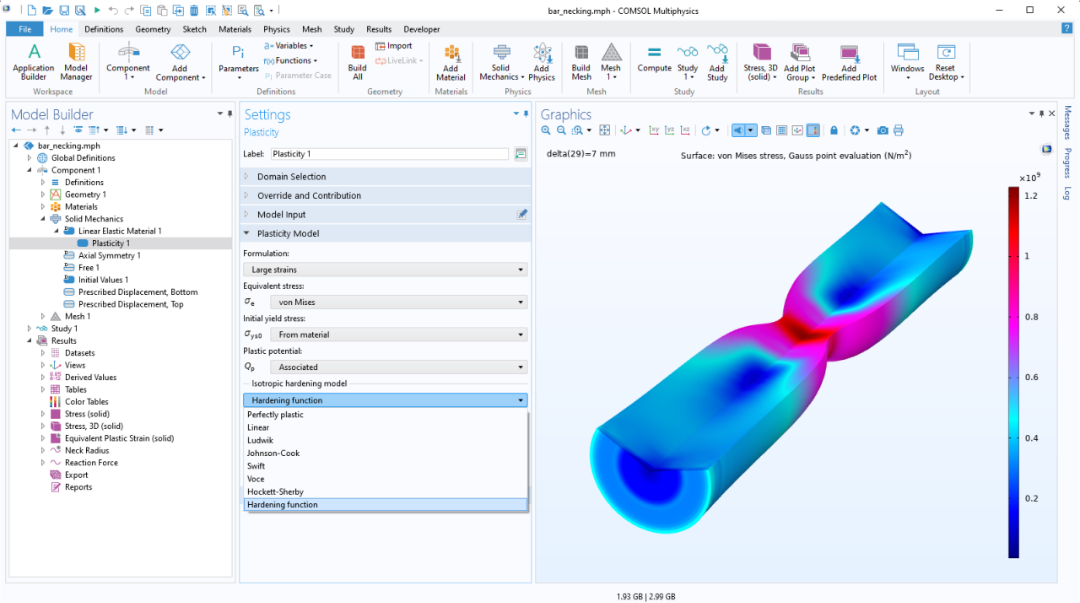Choose Voce in the hardening list
Image resolution: width=1080 pixels, height=603 pixels.
pyautogui.click(x=386, y=479)
